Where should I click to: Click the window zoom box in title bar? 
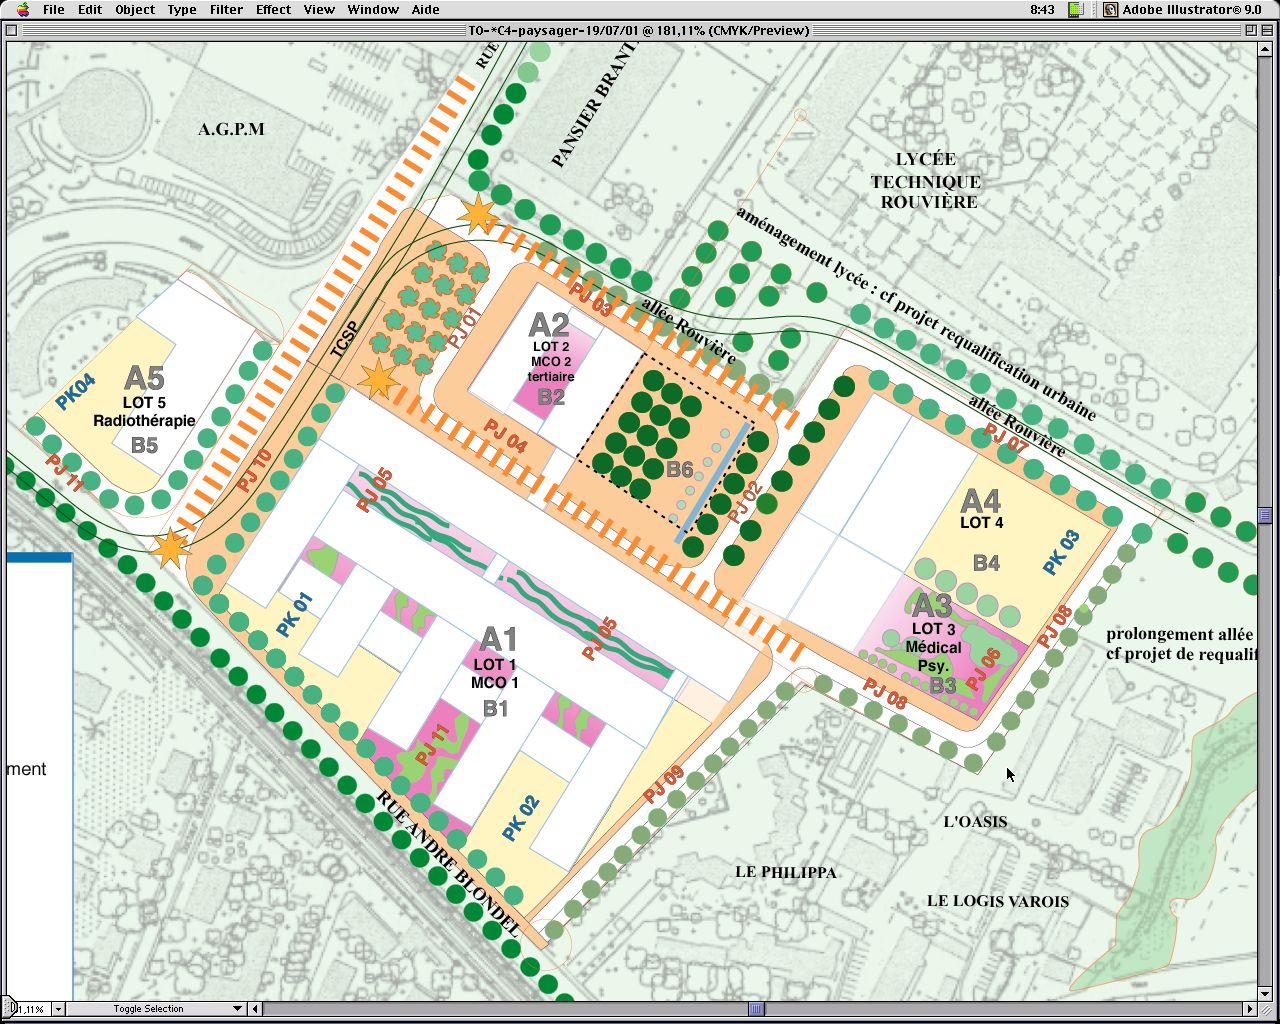[1251, 30]
